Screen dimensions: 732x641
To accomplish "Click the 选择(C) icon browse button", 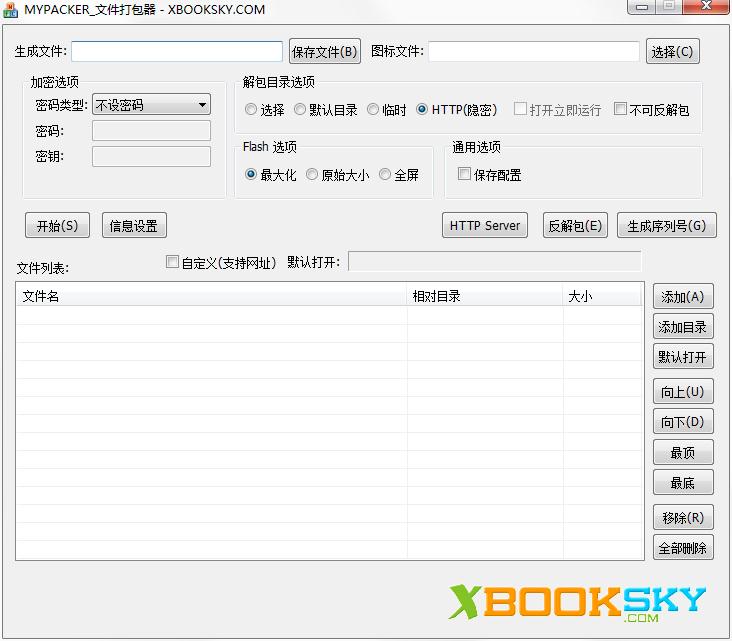I will pos(672,51).
